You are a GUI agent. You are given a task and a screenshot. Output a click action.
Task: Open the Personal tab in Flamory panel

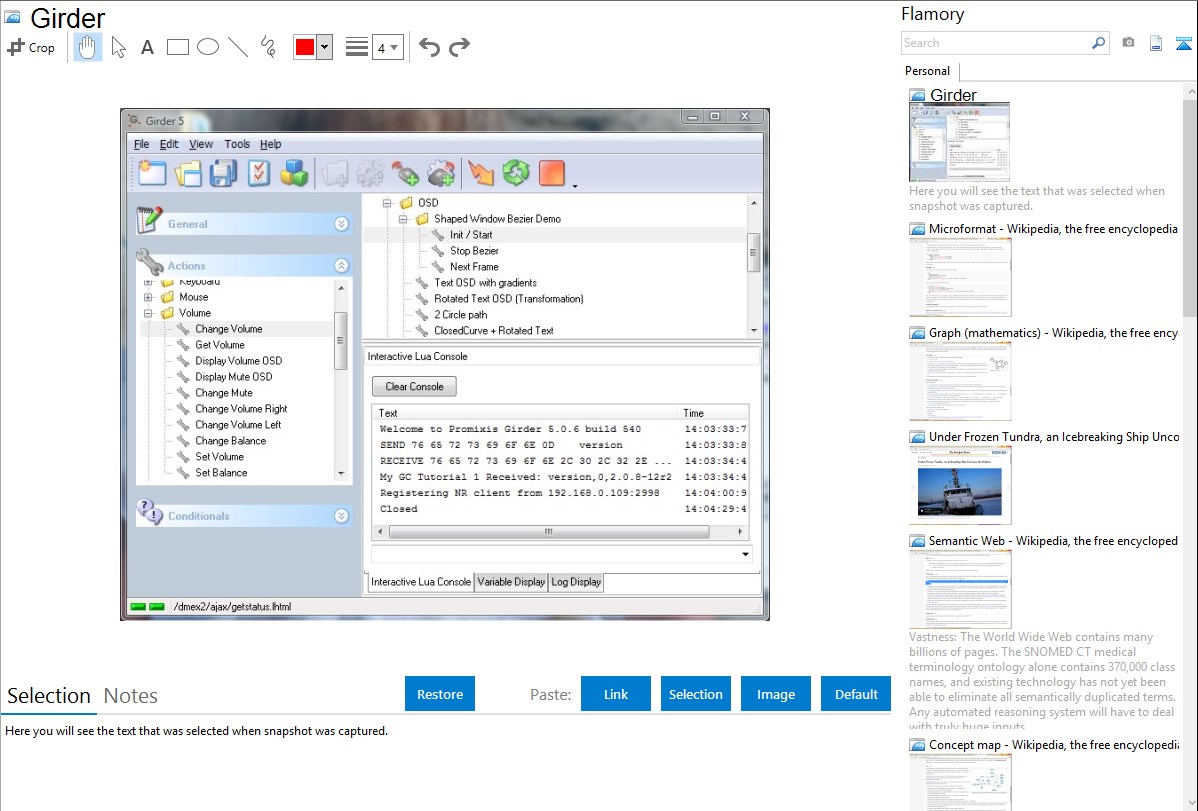[928, 71]
